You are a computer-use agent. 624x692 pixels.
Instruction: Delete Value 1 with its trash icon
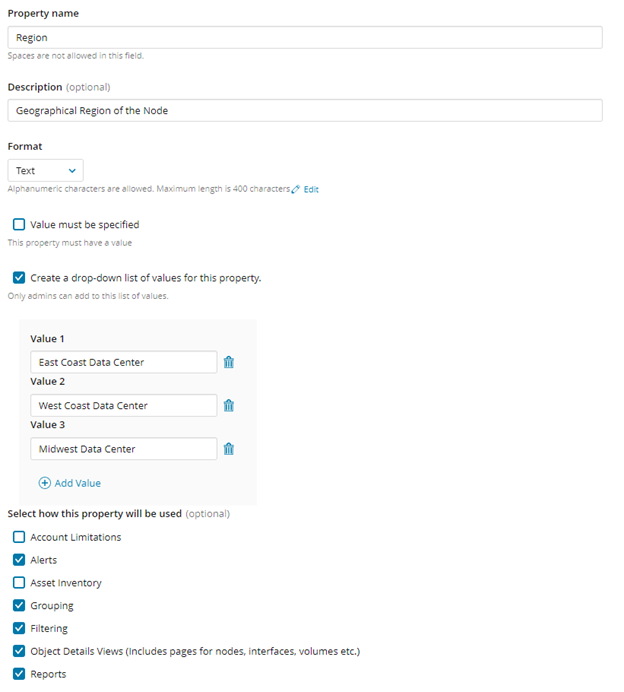(x=228, y=362)
